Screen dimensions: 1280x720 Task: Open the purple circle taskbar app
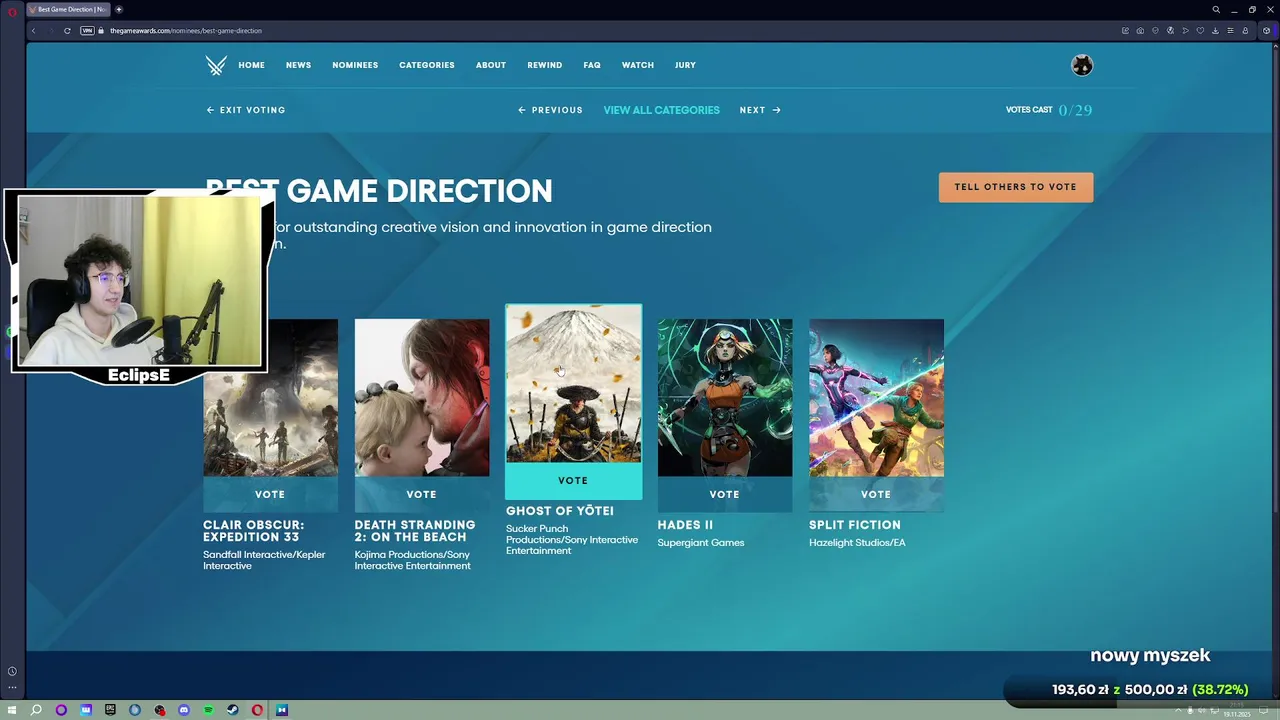61,710
